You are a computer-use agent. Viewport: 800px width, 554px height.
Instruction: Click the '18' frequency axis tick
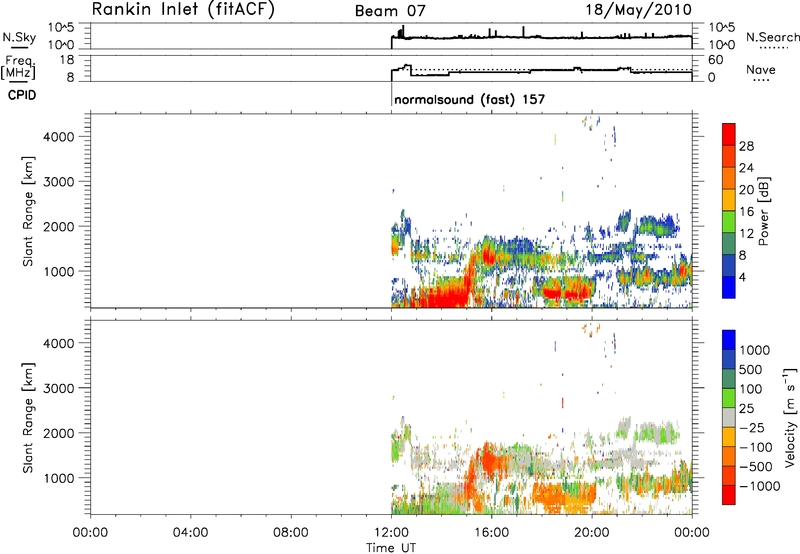click(67, 60)
